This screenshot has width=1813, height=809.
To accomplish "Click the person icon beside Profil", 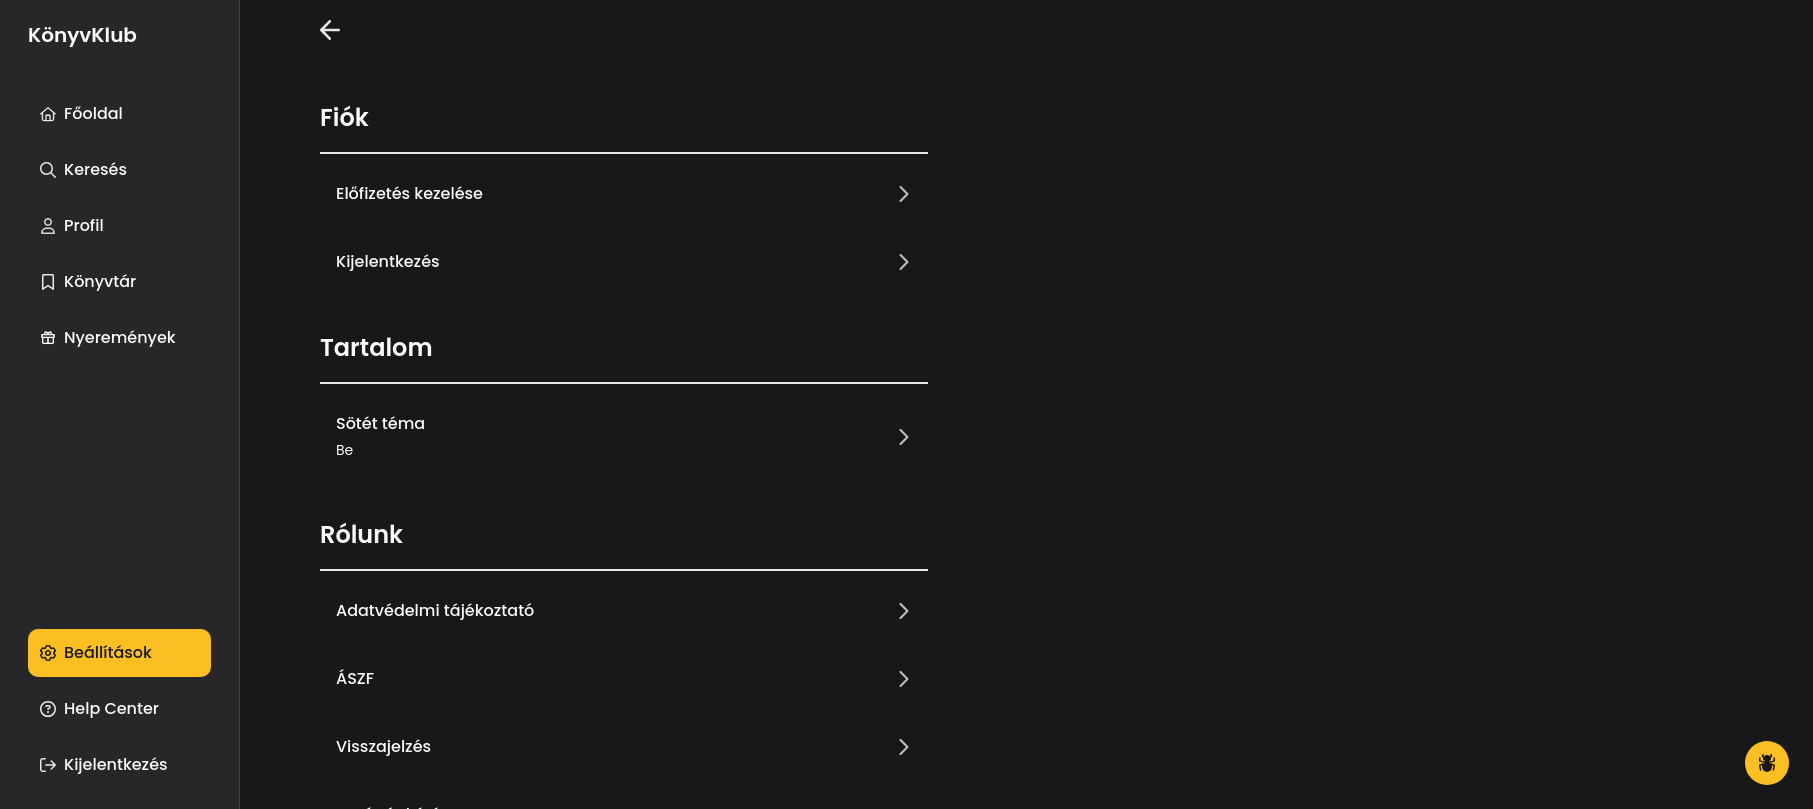I will pyautogui.click(x=47, y=226).
